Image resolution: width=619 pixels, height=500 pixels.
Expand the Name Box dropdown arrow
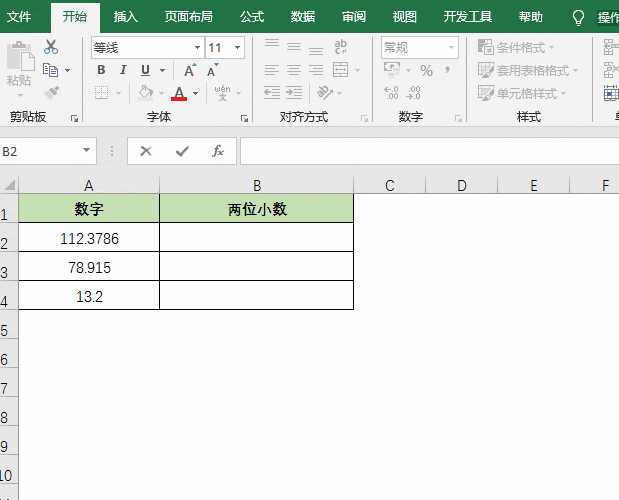pos(86,150)
